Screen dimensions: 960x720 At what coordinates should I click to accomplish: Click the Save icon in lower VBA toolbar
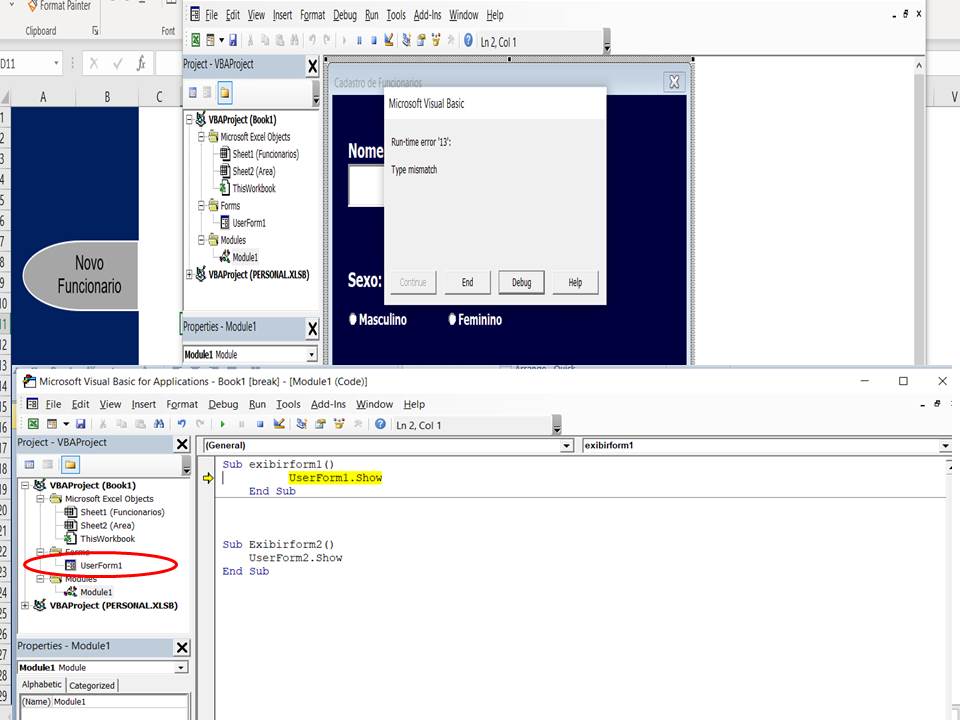point(80,424)
